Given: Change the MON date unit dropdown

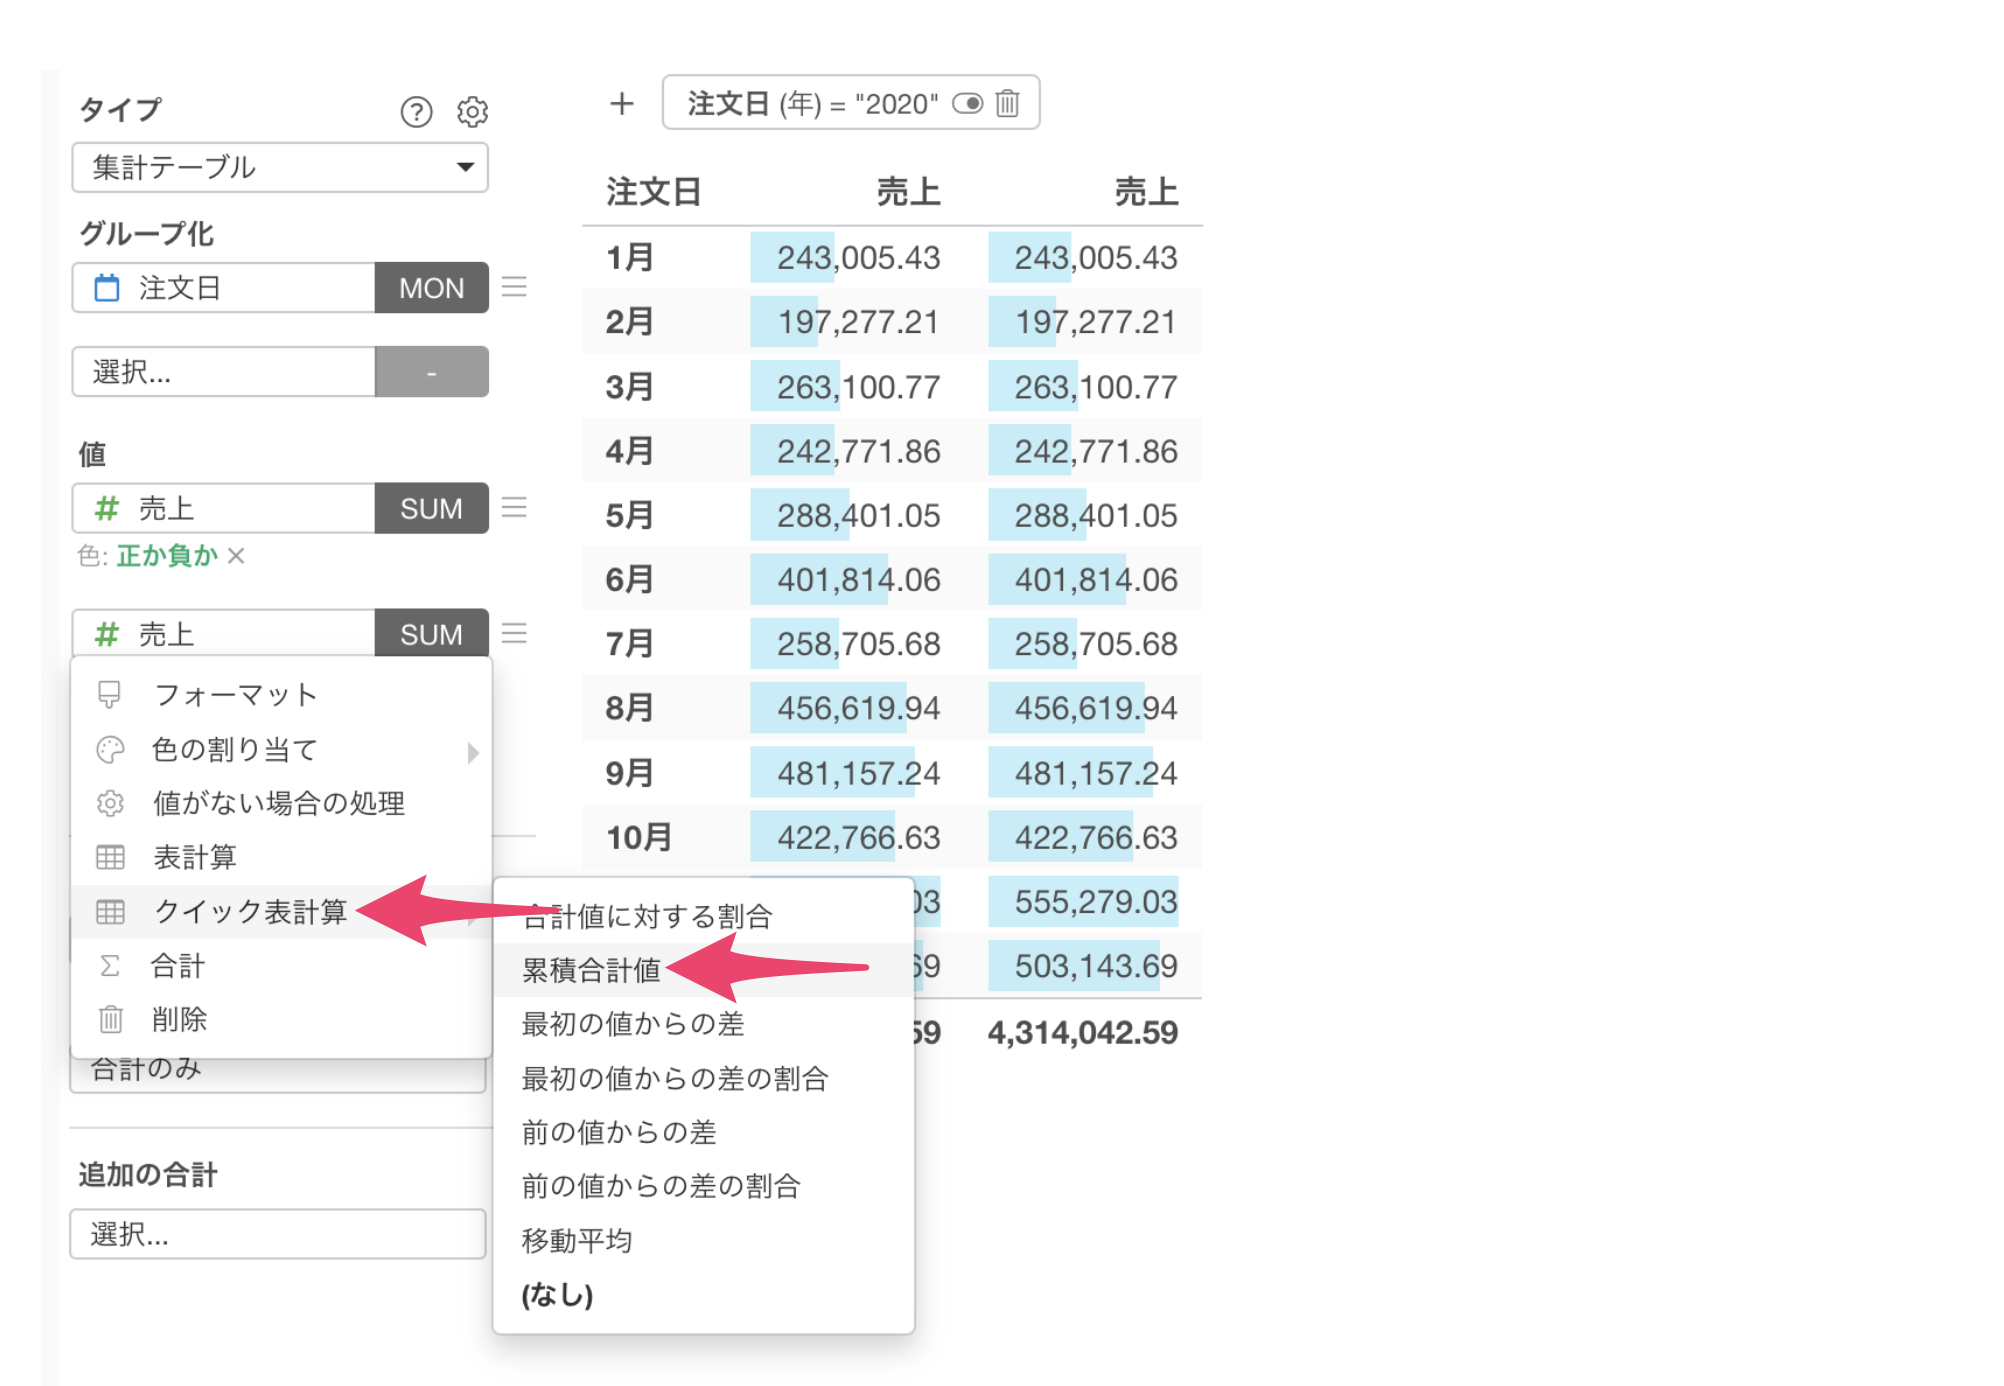Looking at the screenshot, I should pos(431,288).
